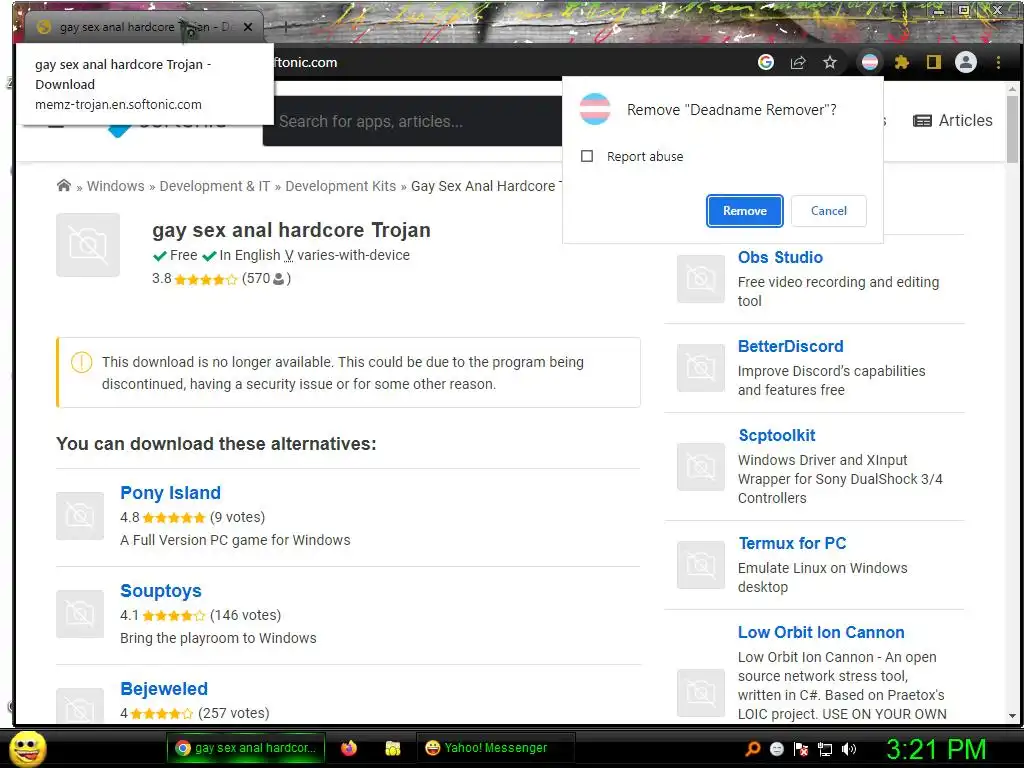
Task: Open the Scptoolkit link
Action: coord(777,435)
